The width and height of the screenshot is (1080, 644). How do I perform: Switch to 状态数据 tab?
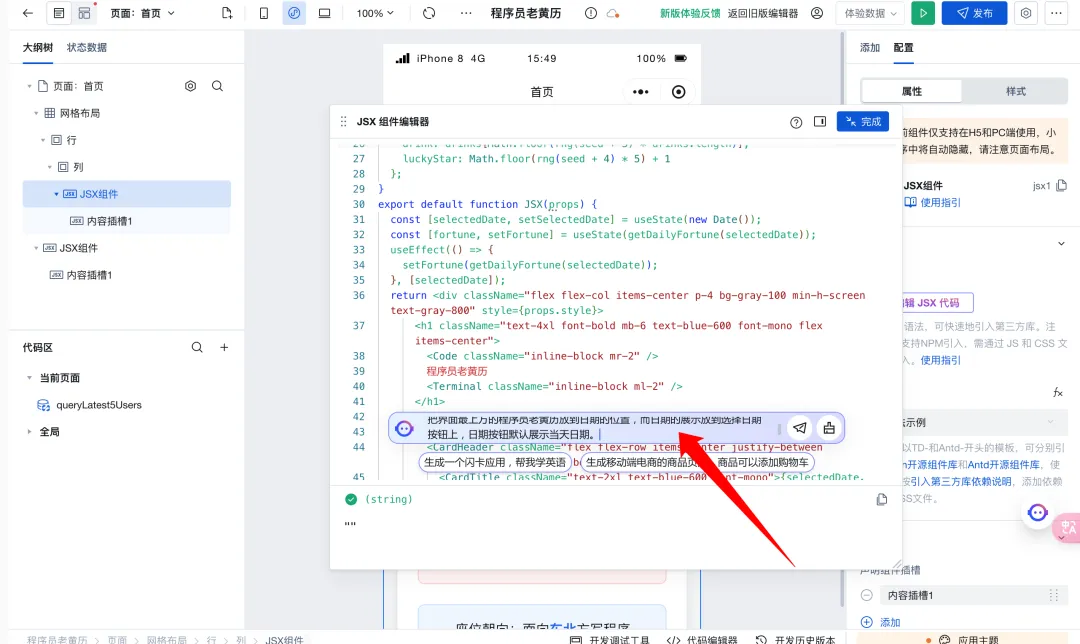pyautogui.click(x=87, y=48)
